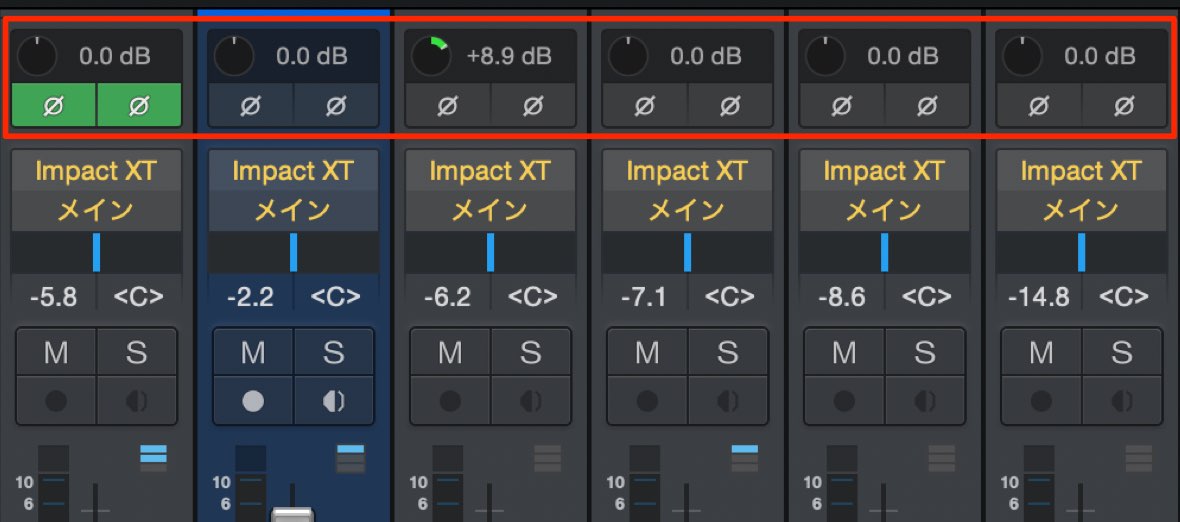Screen dimensions: 1180x522
Task: Mute the channel with volume -6.2
Action: 451,352
